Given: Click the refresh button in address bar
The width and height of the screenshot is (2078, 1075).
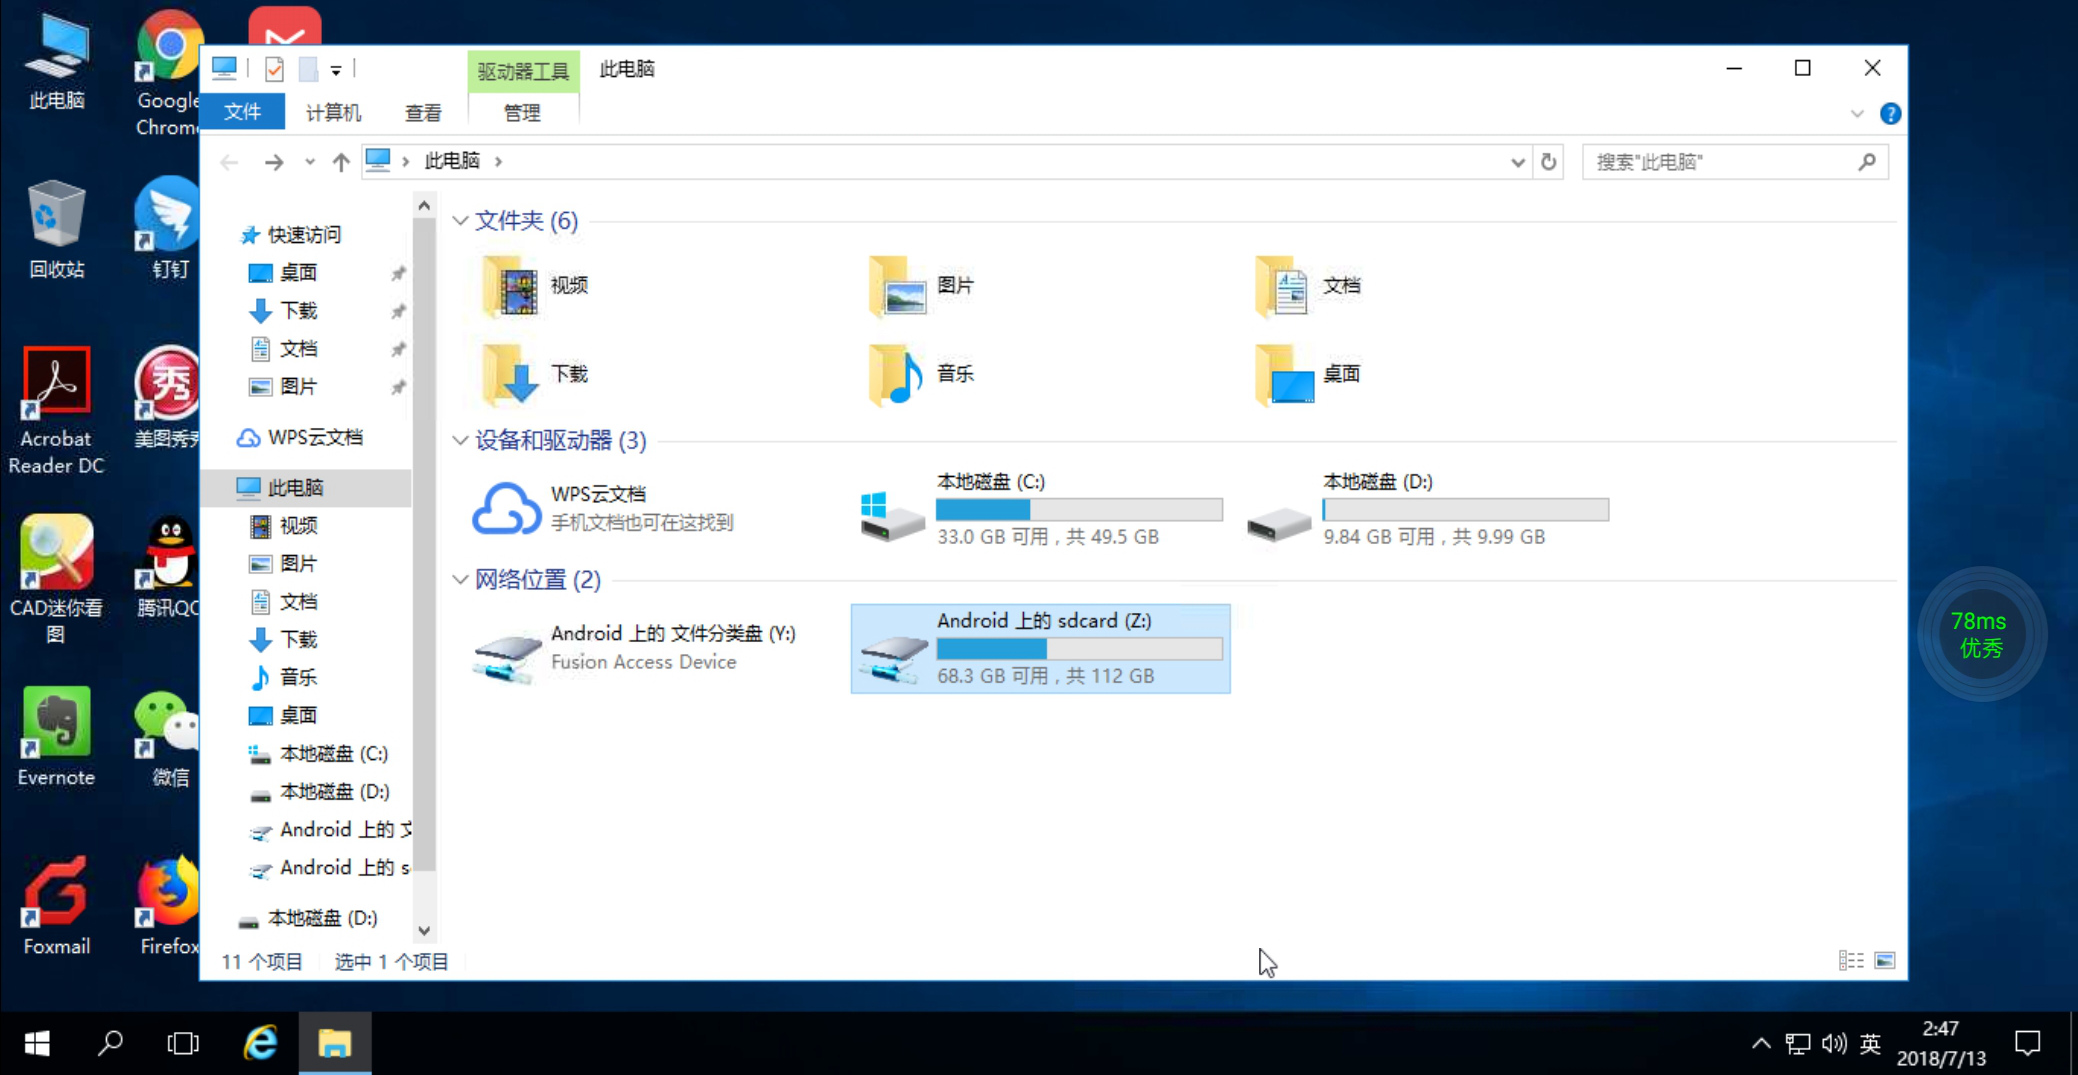Looking at the screenshot, I should pyautogui.click(x=1548, y=162).
